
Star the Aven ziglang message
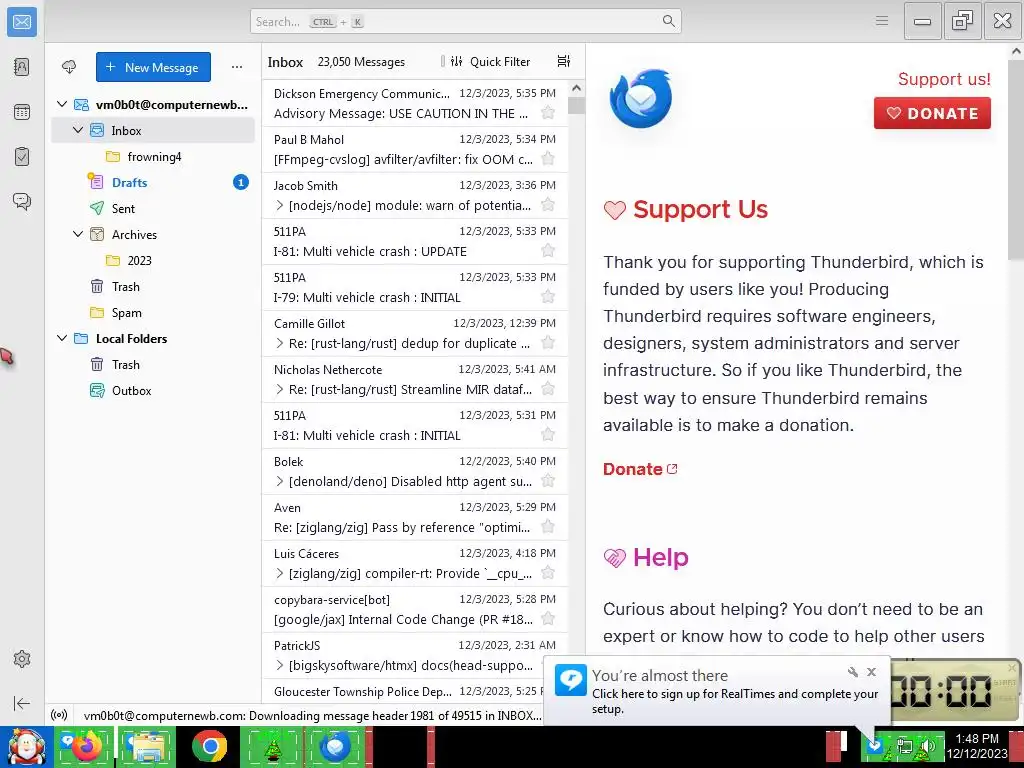point(548,527)
